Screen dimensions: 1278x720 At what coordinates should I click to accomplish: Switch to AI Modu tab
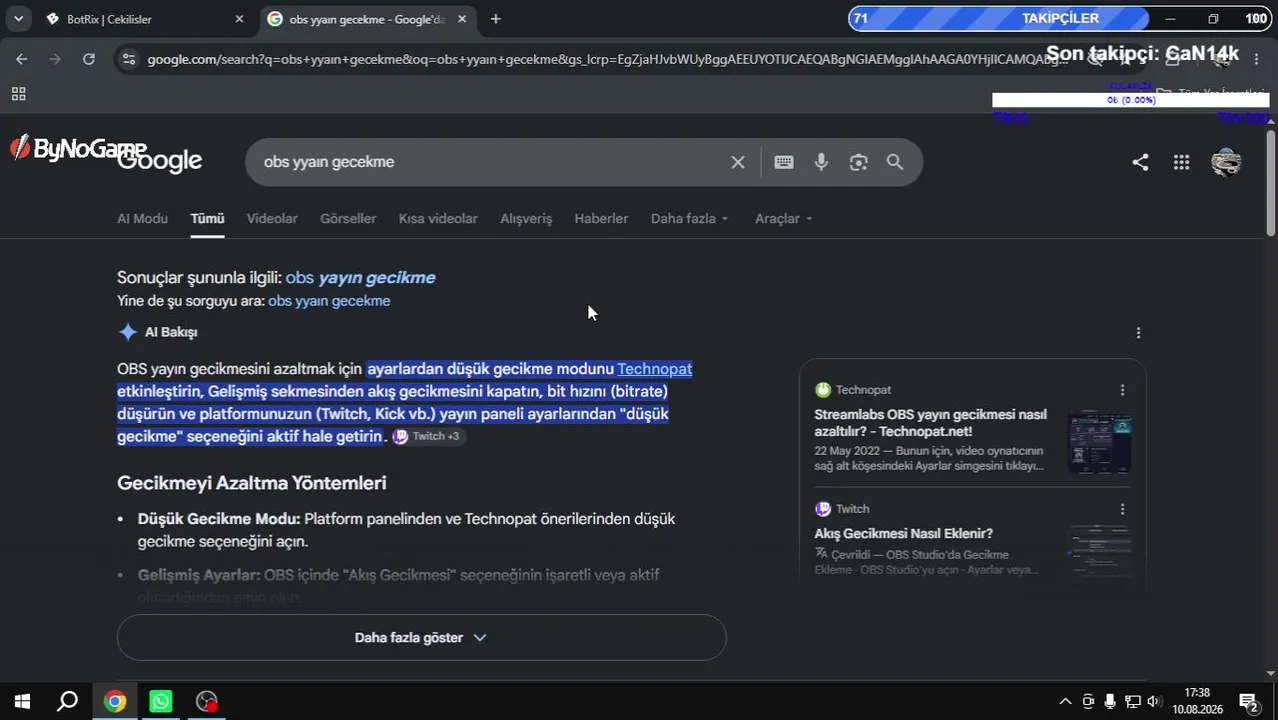pos(142,219)
